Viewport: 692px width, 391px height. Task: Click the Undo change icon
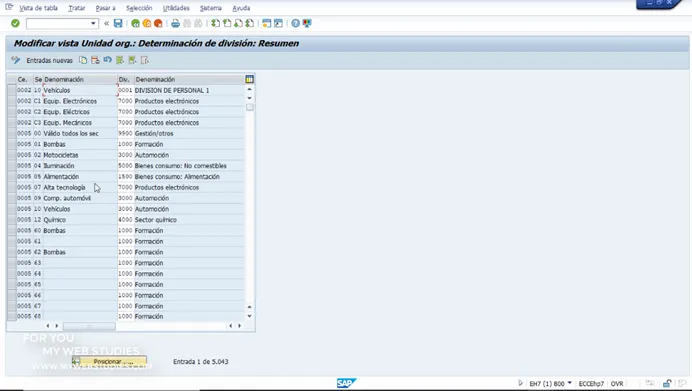coord(107,60)
